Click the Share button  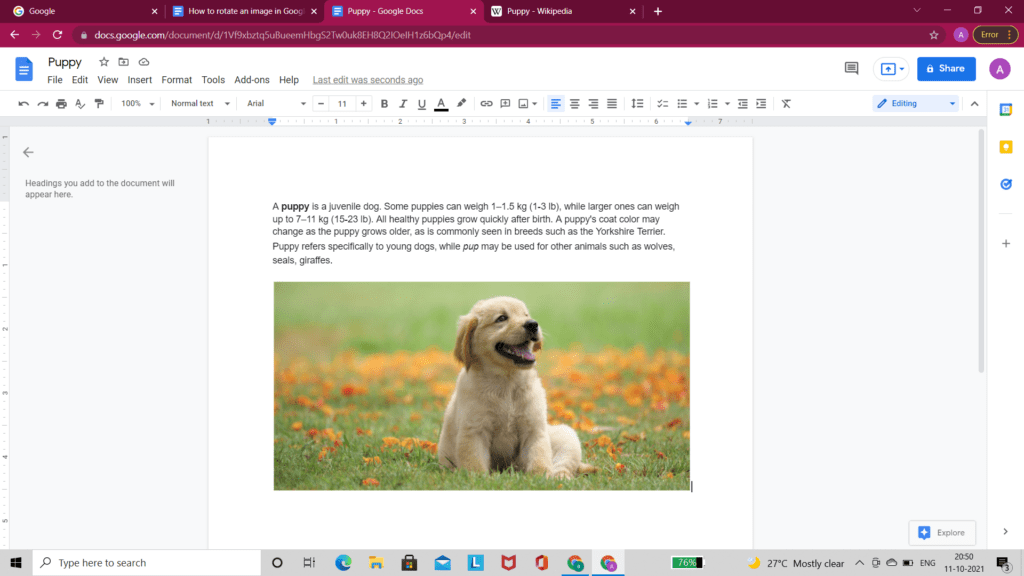pyautogui.click(x=946, y=68)
